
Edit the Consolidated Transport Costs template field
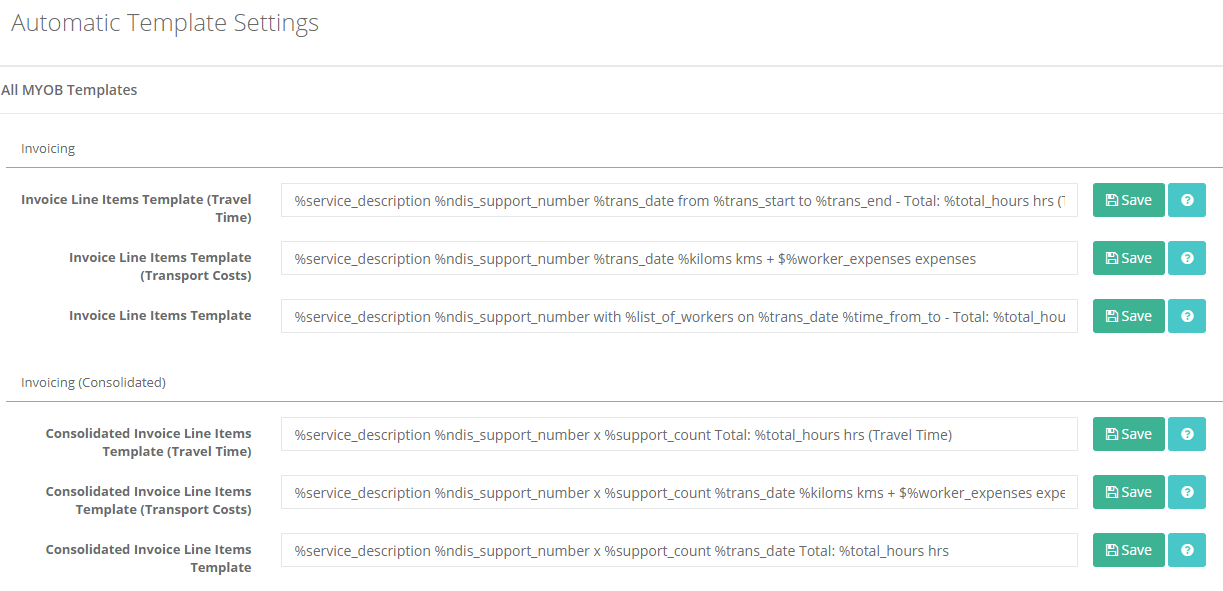click(679, 492)
